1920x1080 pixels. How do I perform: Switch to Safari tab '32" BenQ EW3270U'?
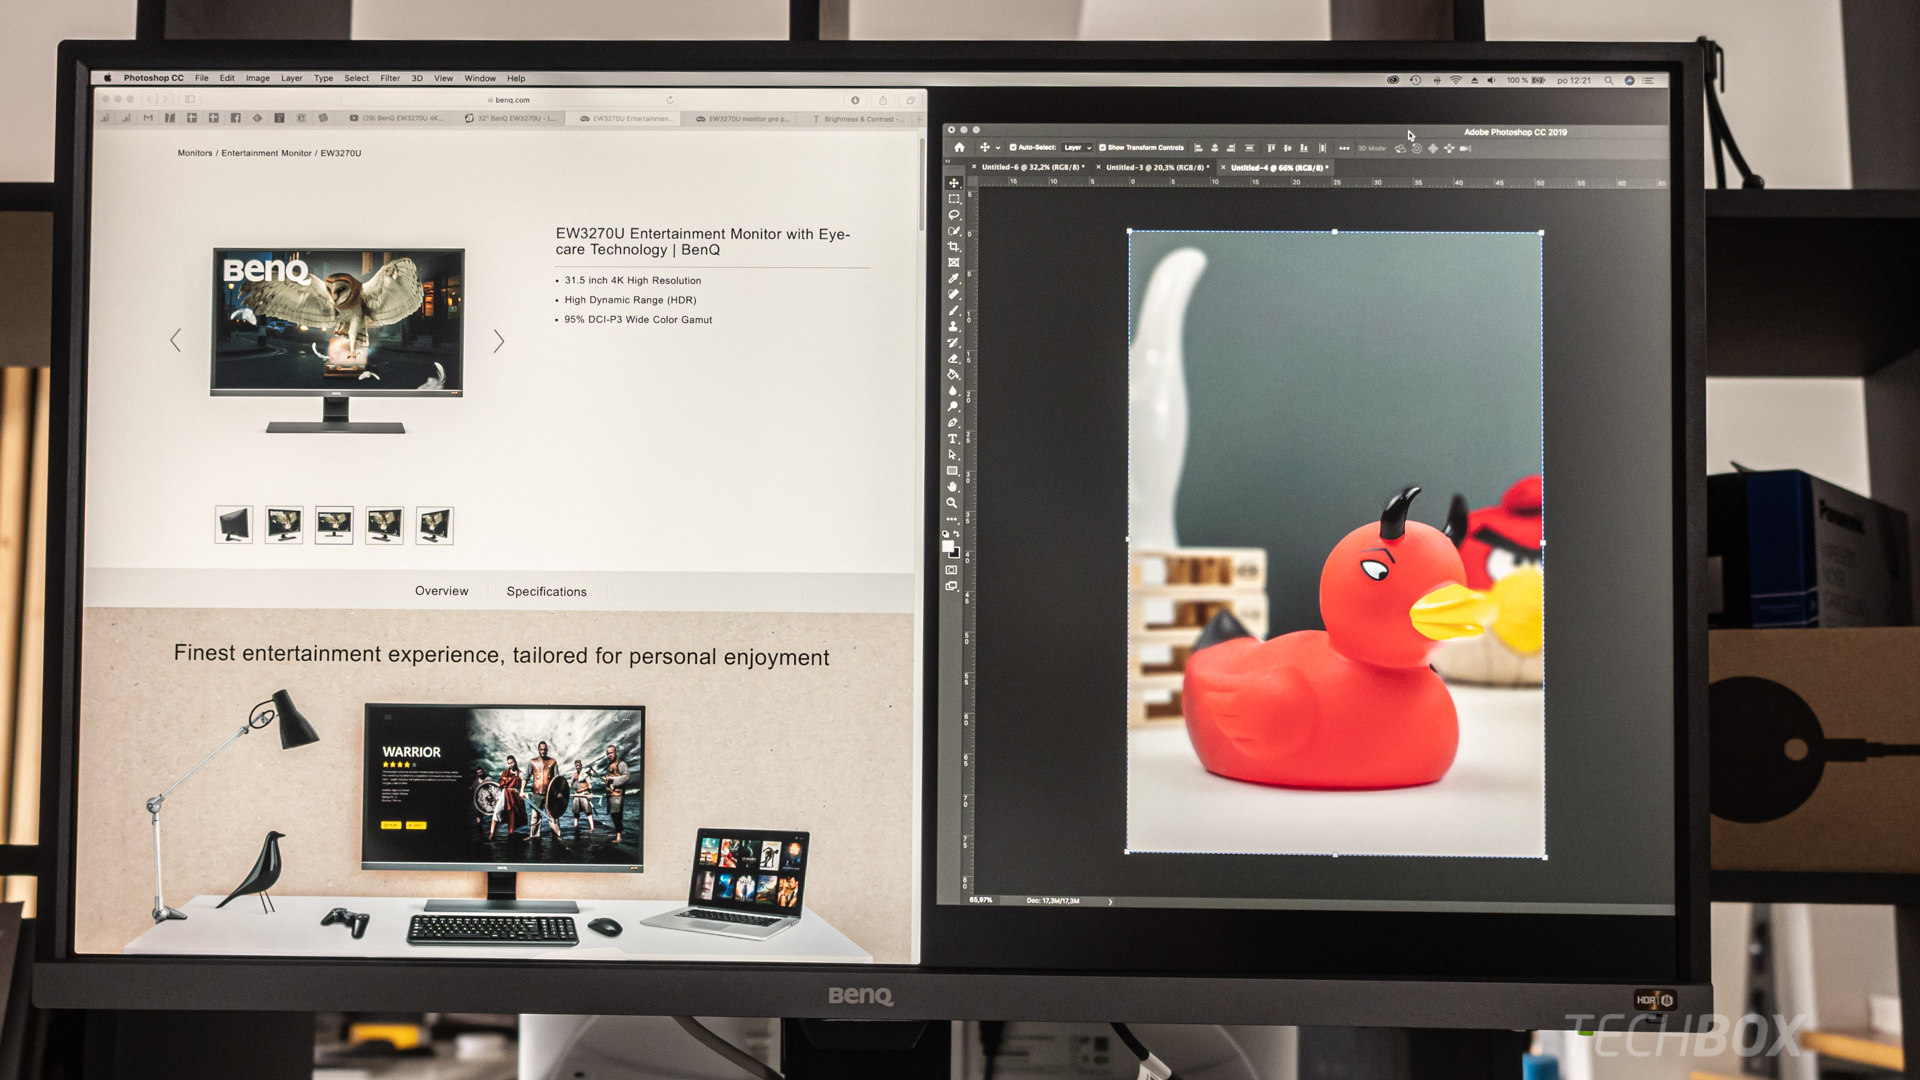click(x=510, y=119)
